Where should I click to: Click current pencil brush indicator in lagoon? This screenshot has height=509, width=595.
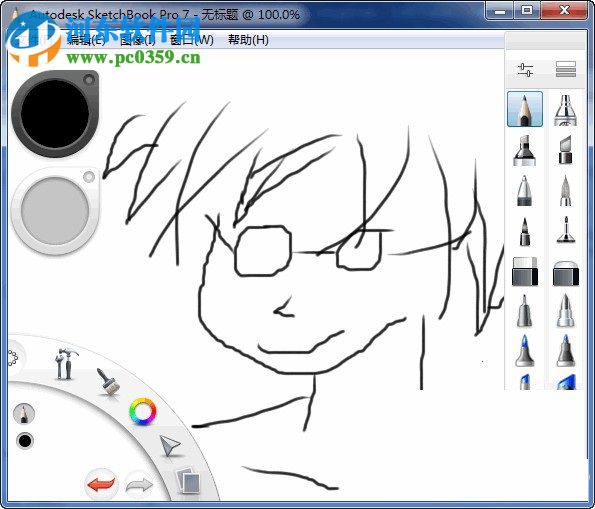click(24, 414)
